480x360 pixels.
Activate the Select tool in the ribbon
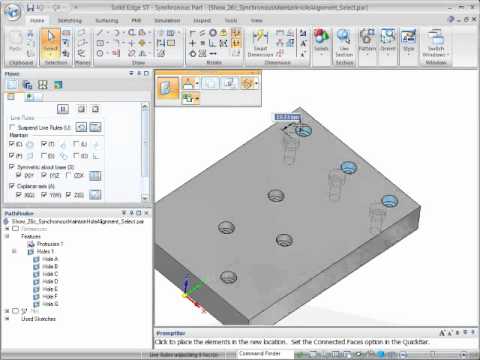[x=51, y=43]
